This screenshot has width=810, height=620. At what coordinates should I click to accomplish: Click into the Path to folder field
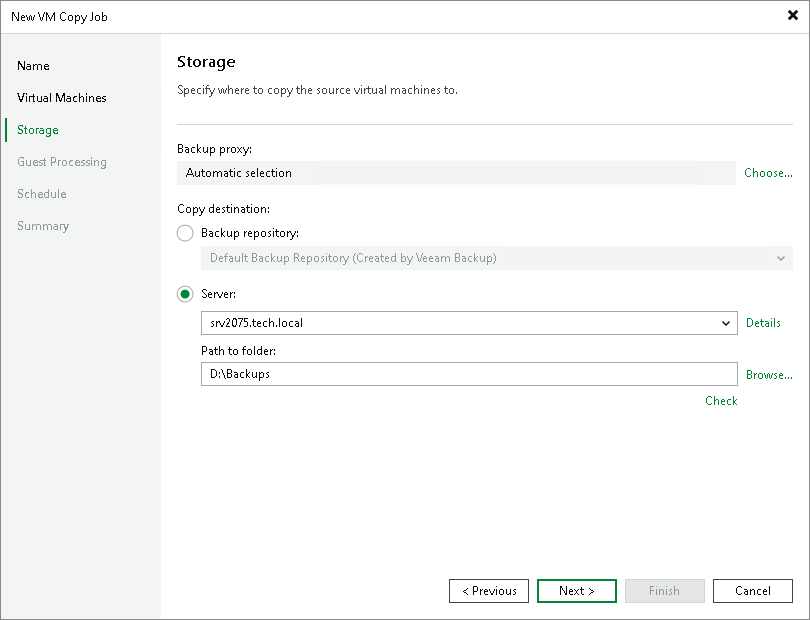coord(469,374)
